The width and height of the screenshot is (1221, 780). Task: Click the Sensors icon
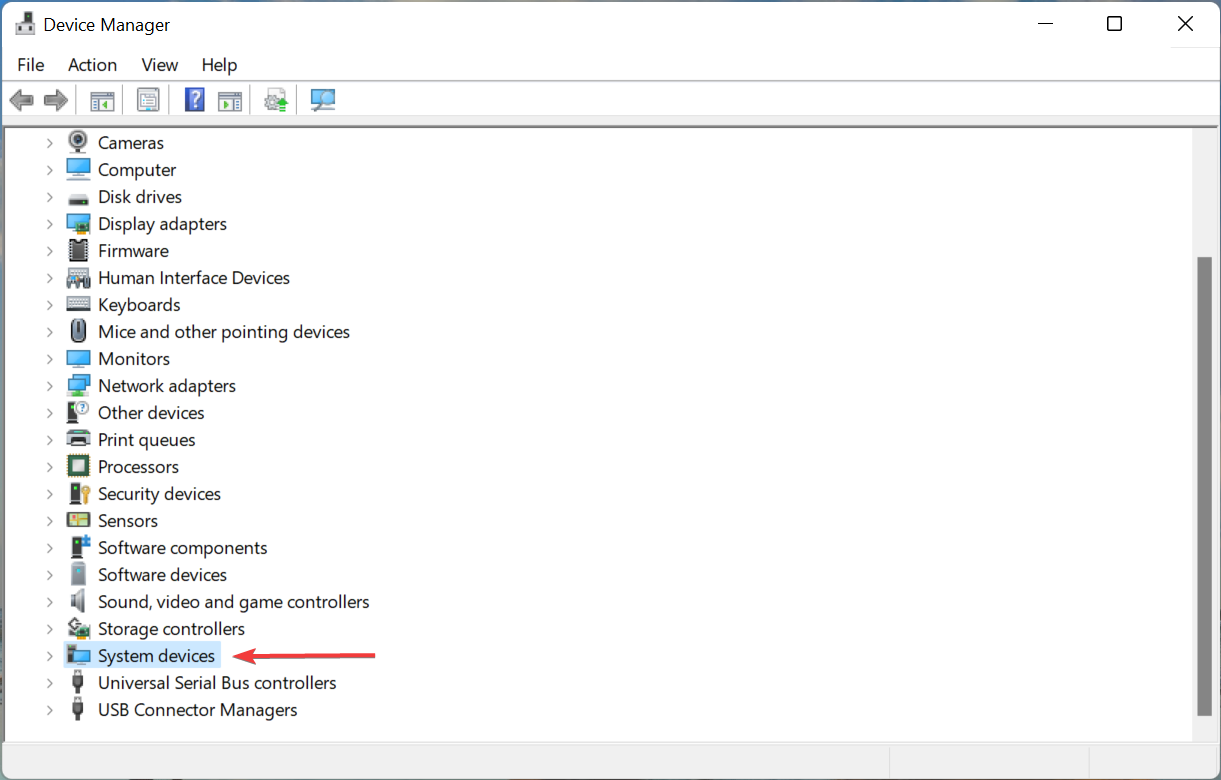pos(78,520)
